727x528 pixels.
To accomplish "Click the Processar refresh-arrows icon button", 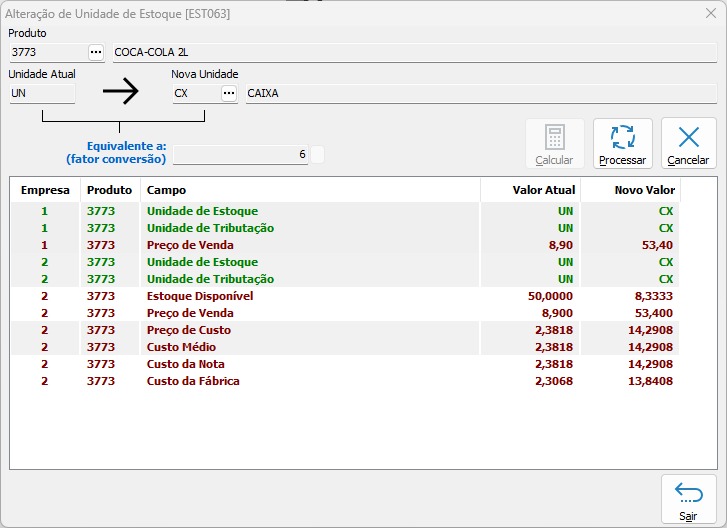I will 622,144.
